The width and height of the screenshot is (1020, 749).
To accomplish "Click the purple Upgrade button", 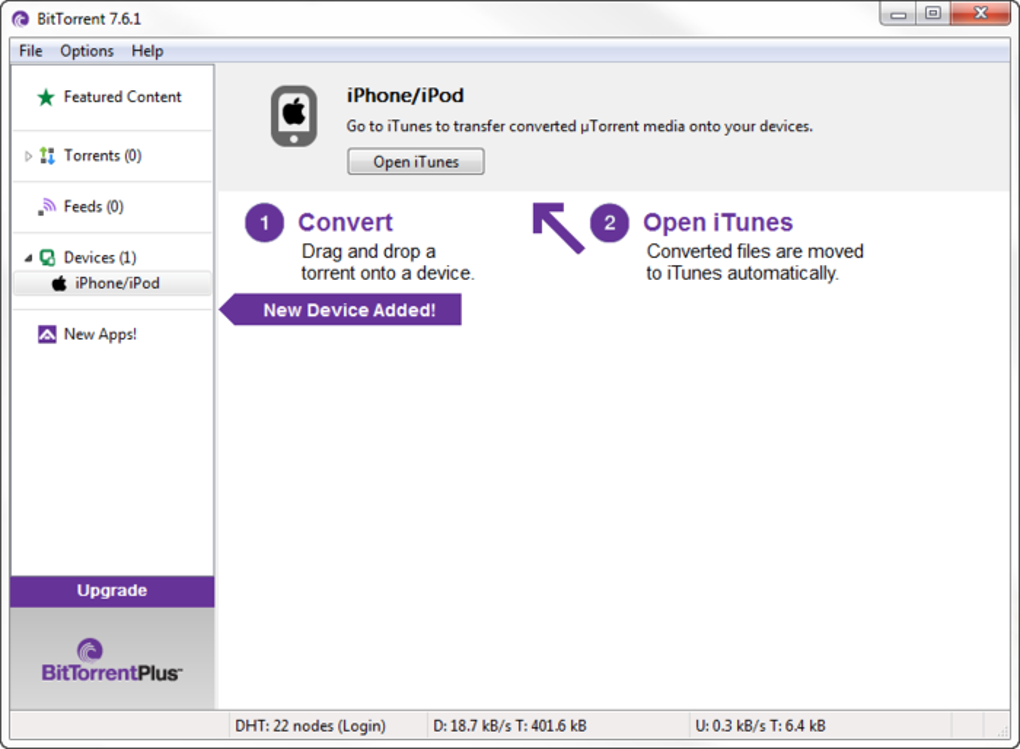I will point(112,591).
